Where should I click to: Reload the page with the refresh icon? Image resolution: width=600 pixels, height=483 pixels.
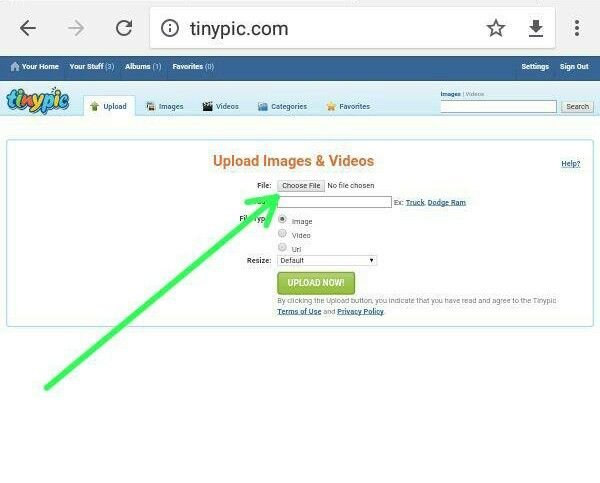click(x=124, y=28)
